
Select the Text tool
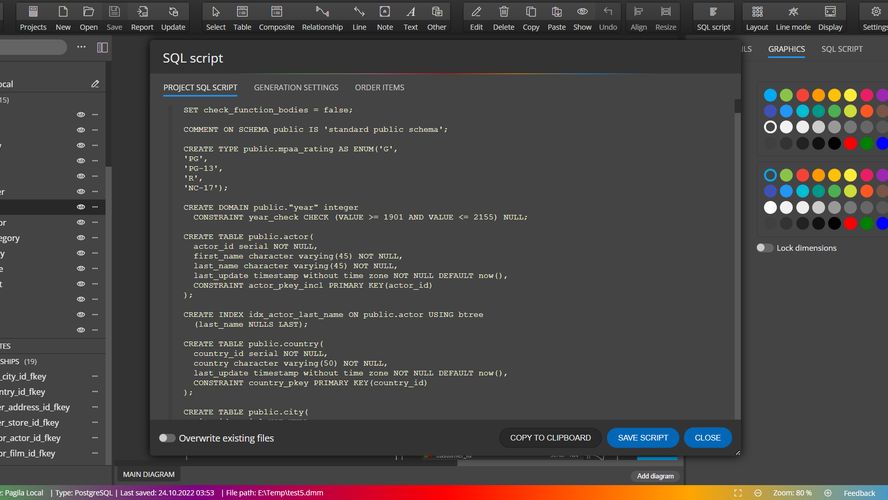(x=411, y=18)
